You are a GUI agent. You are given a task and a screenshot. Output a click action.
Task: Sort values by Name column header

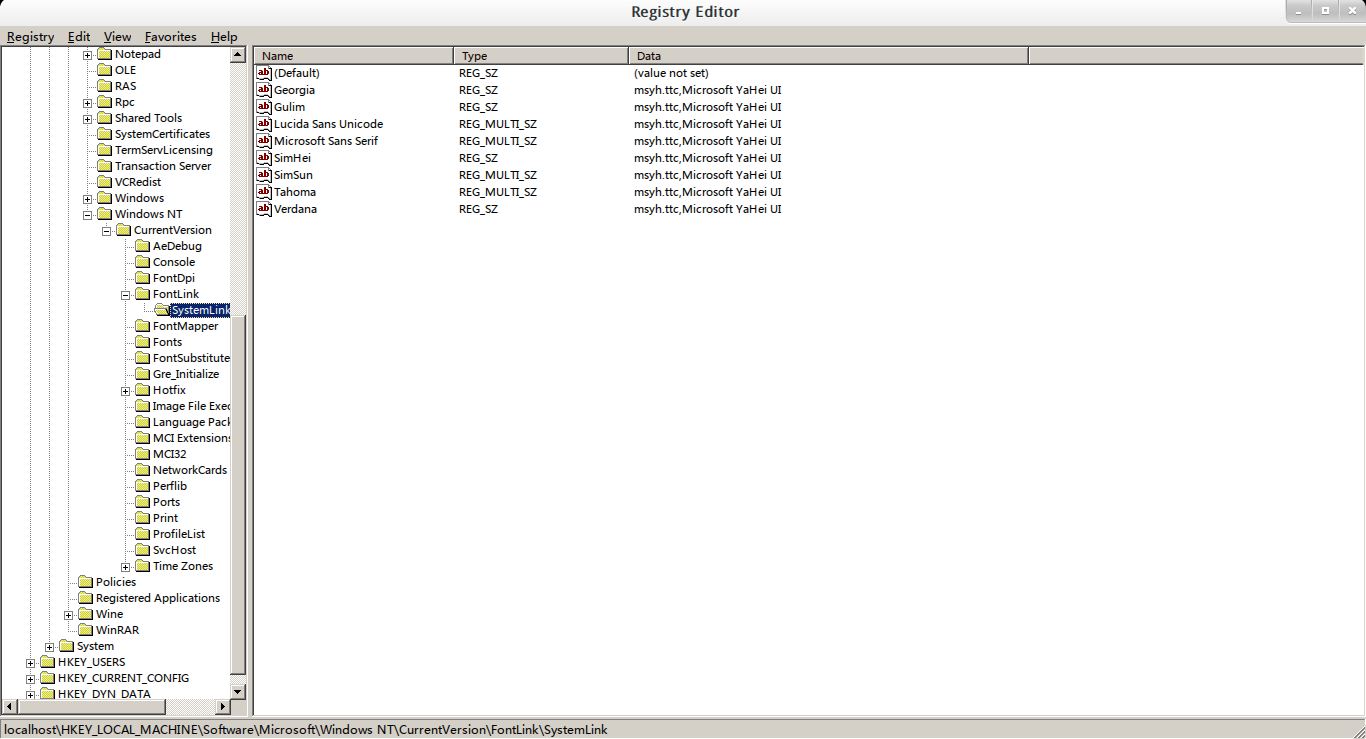pyautogui.click(x=354, y=56)
